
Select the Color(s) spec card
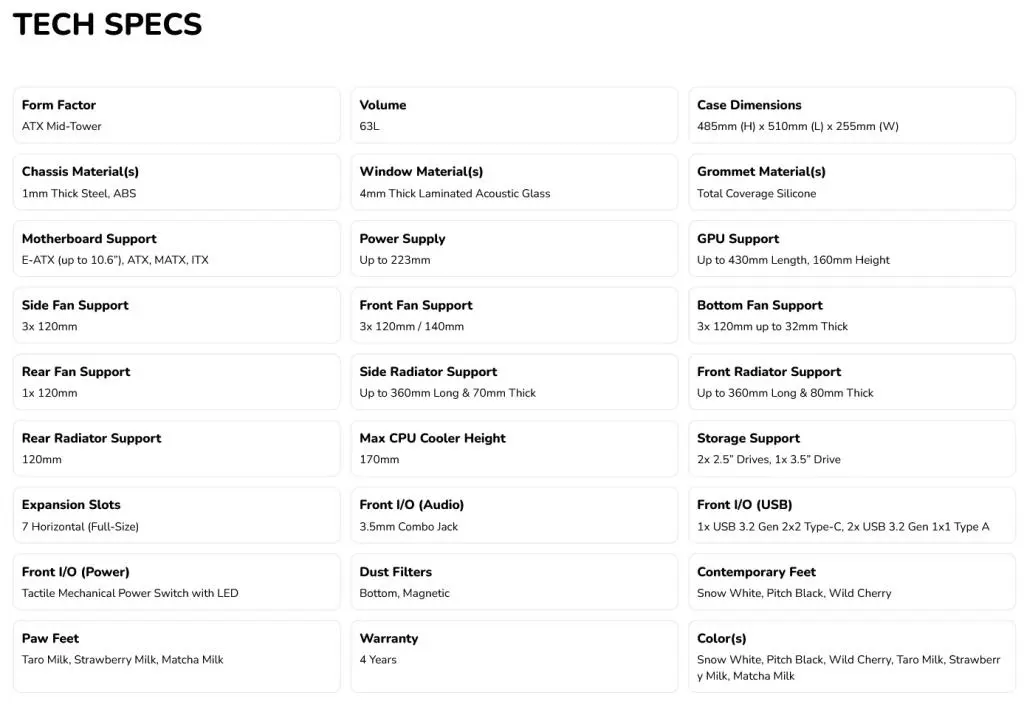[852, 657]
